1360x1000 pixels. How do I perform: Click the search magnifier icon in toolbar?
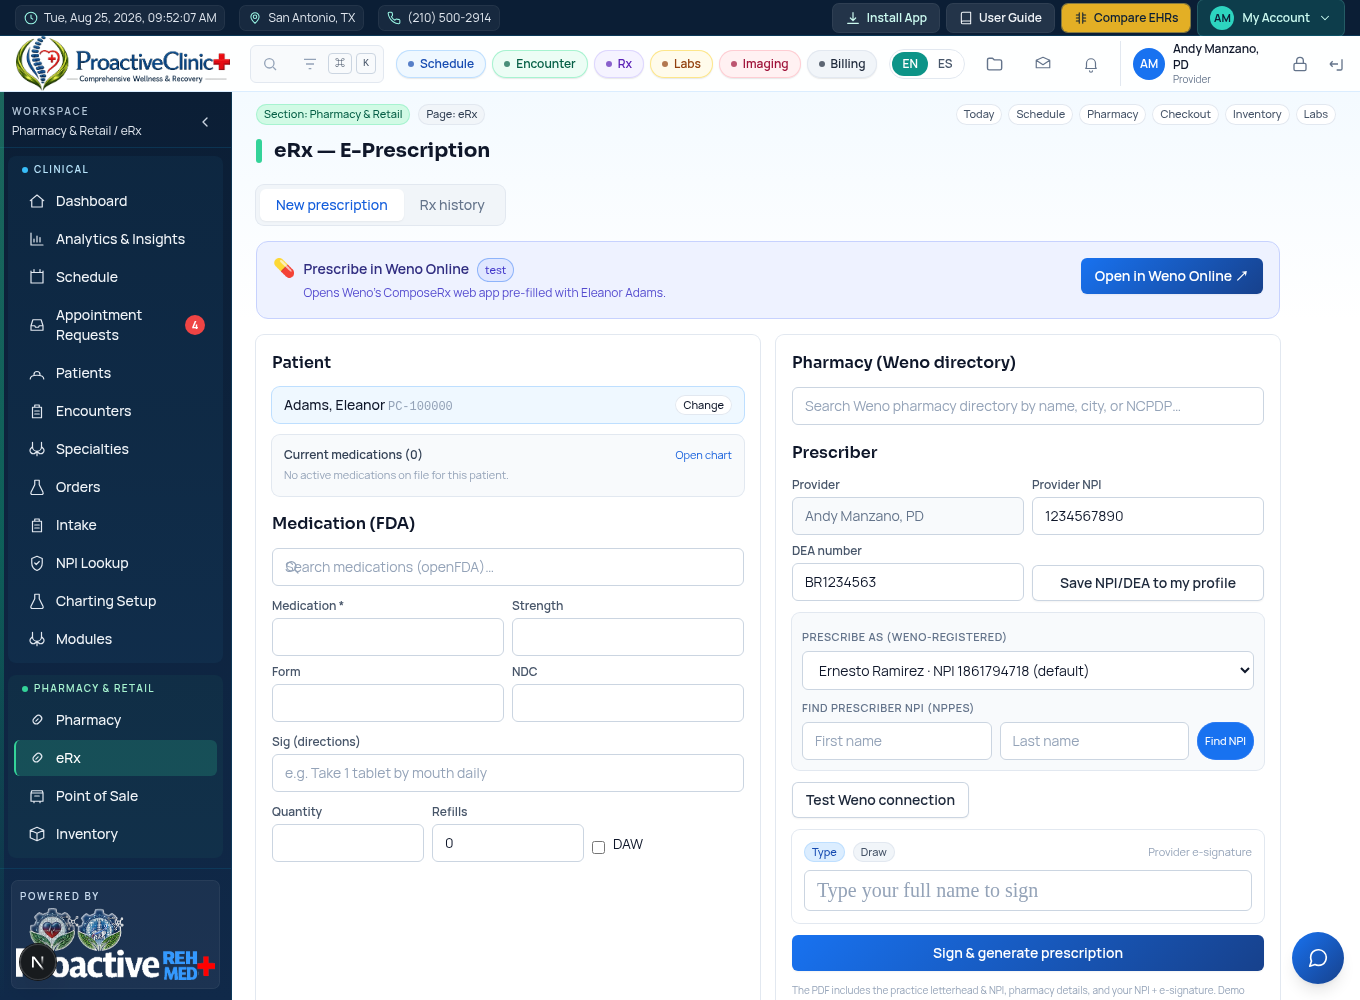click(270, 64)
